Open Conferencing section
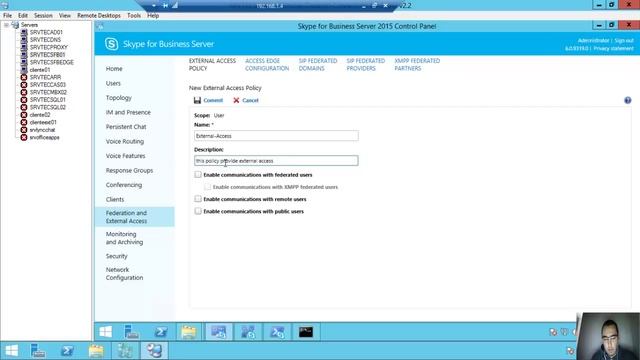 point(124,185)
